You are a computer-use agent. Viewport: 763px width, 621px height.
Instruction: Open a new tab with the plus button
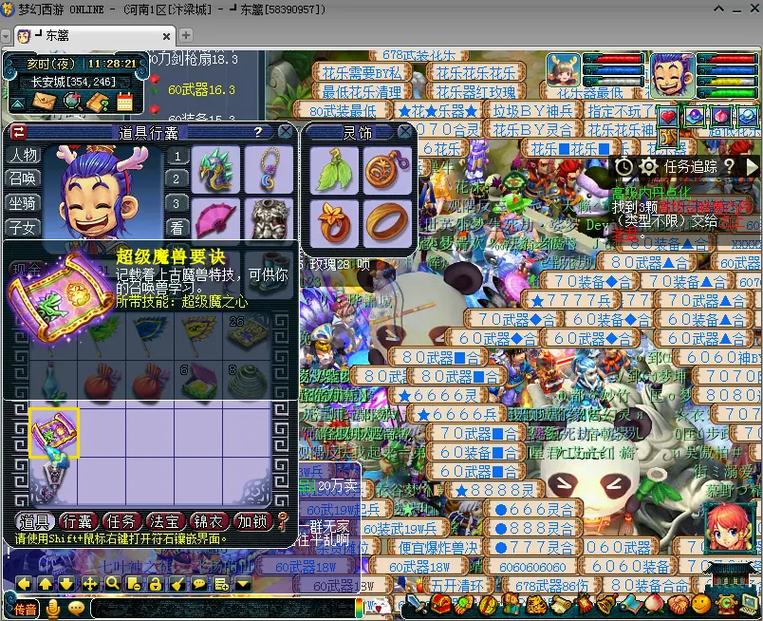tap(185, 35)
